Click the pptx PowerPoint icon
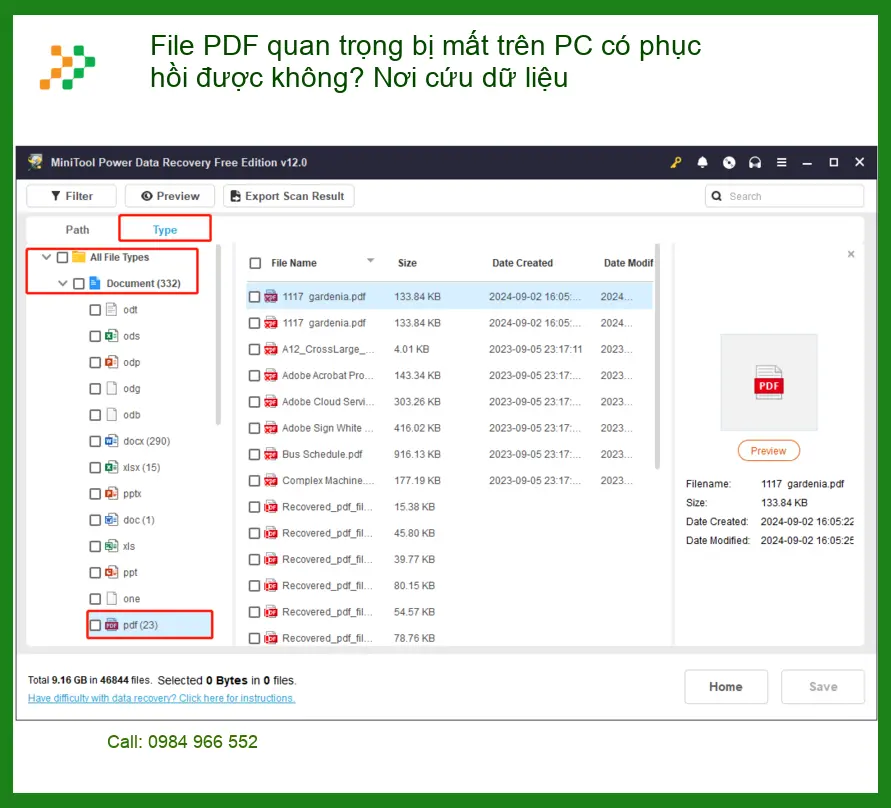 click(x=111, y=493)
